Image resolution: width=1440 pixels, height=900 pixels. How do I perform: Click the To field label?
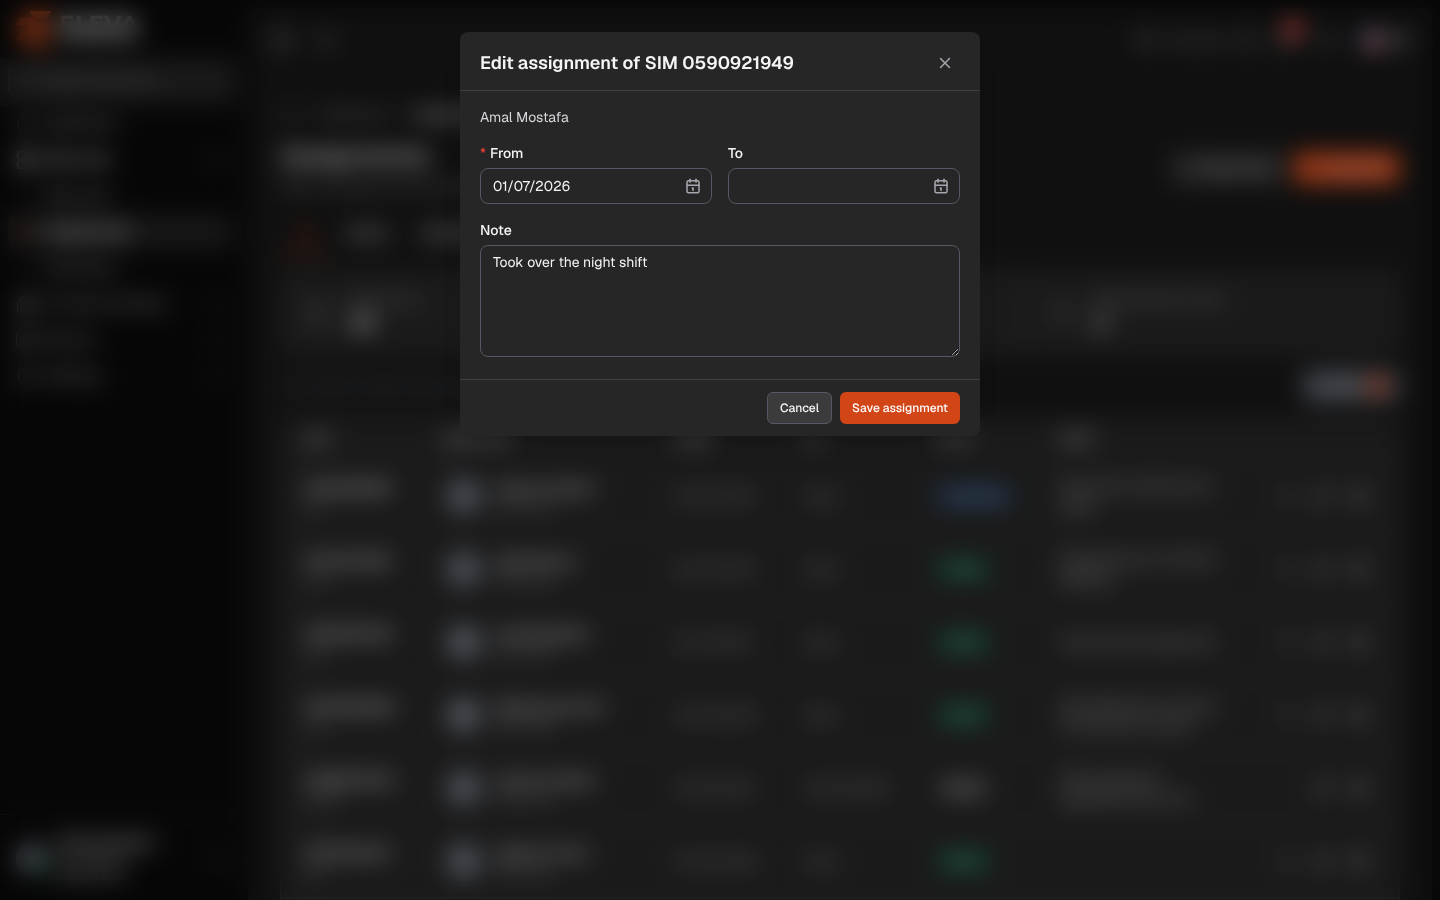point(735,153)
